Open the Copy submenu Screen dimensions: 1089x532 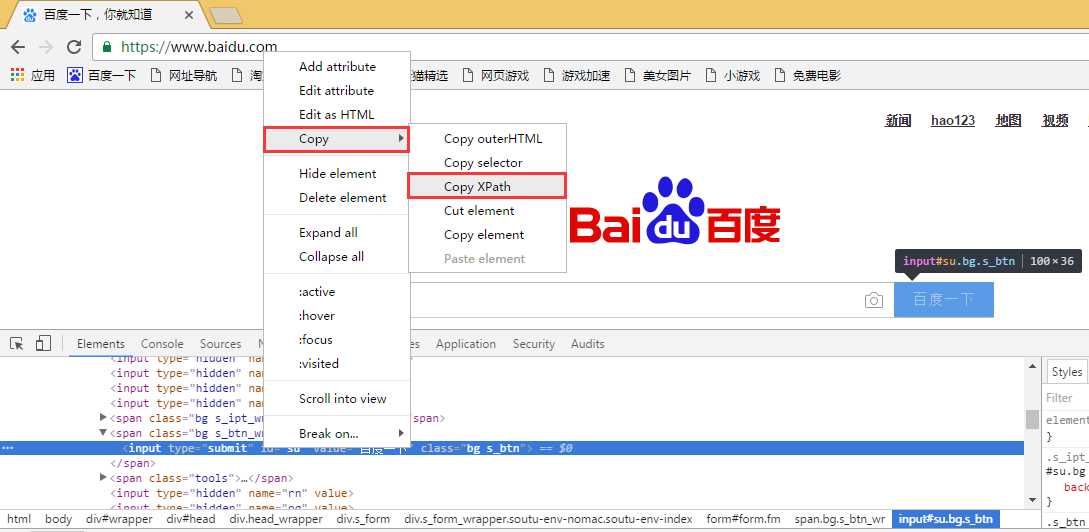337,139
